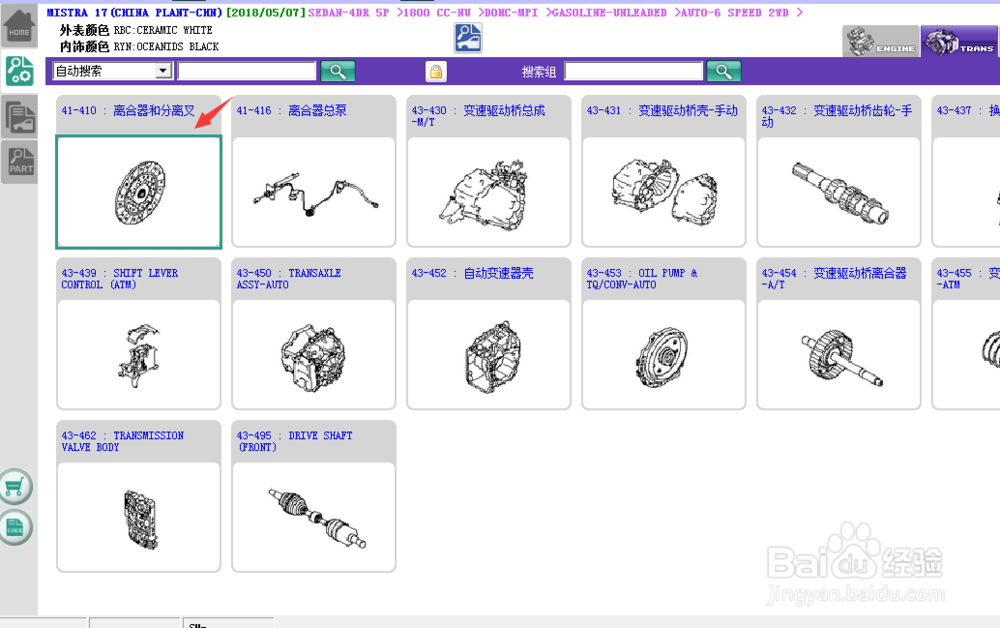
Task: Click the 1800 CC-NU breadcrumb
Action: tap(438, 13)
